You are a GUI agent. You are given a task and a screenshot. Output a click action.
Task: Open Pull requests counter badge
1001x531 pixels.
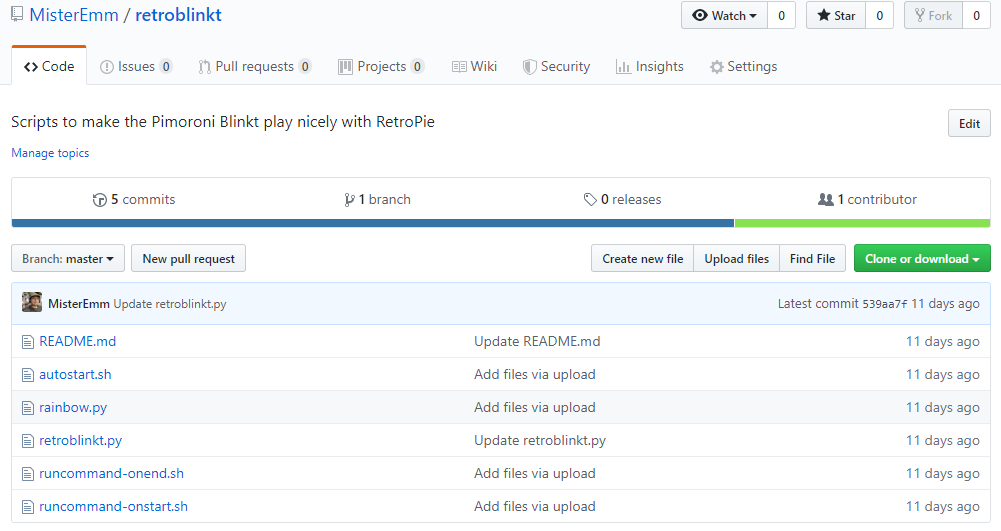click(305, 66)
